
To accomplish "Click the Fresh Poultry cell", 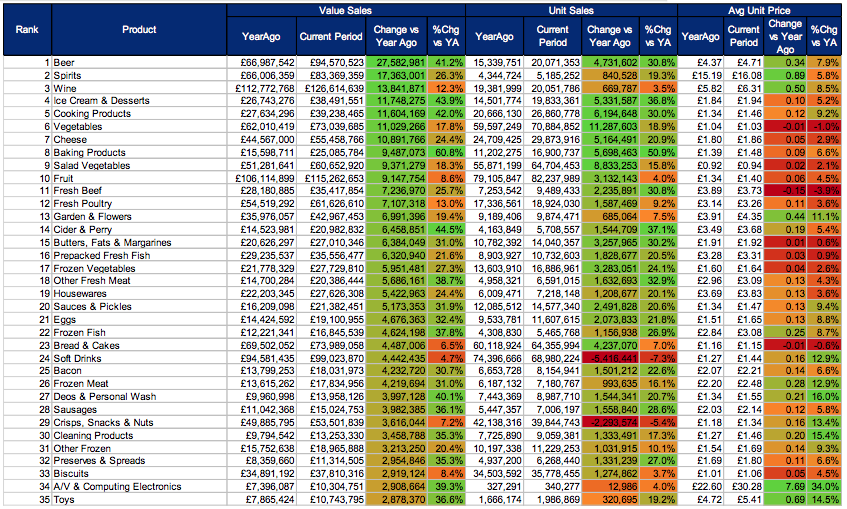I will 139,204.
